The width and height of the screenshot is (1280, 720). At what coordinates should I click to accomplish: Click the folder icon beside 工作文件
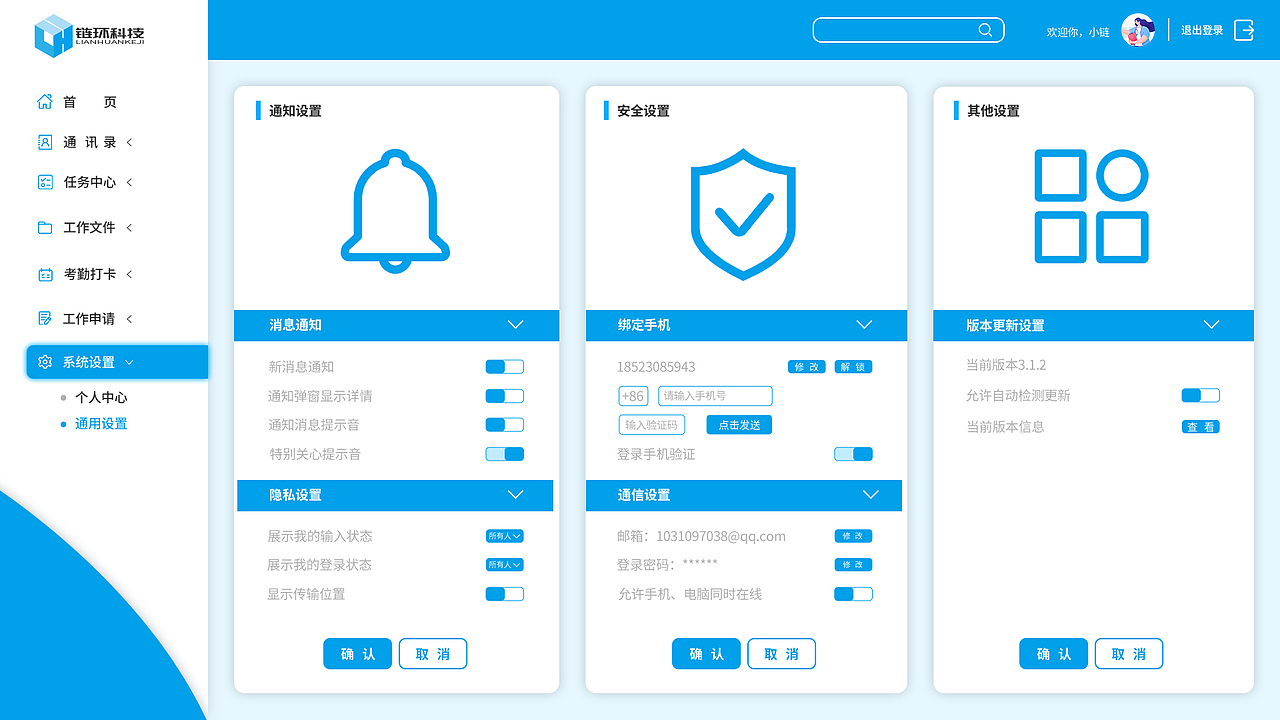coord(45,227)
